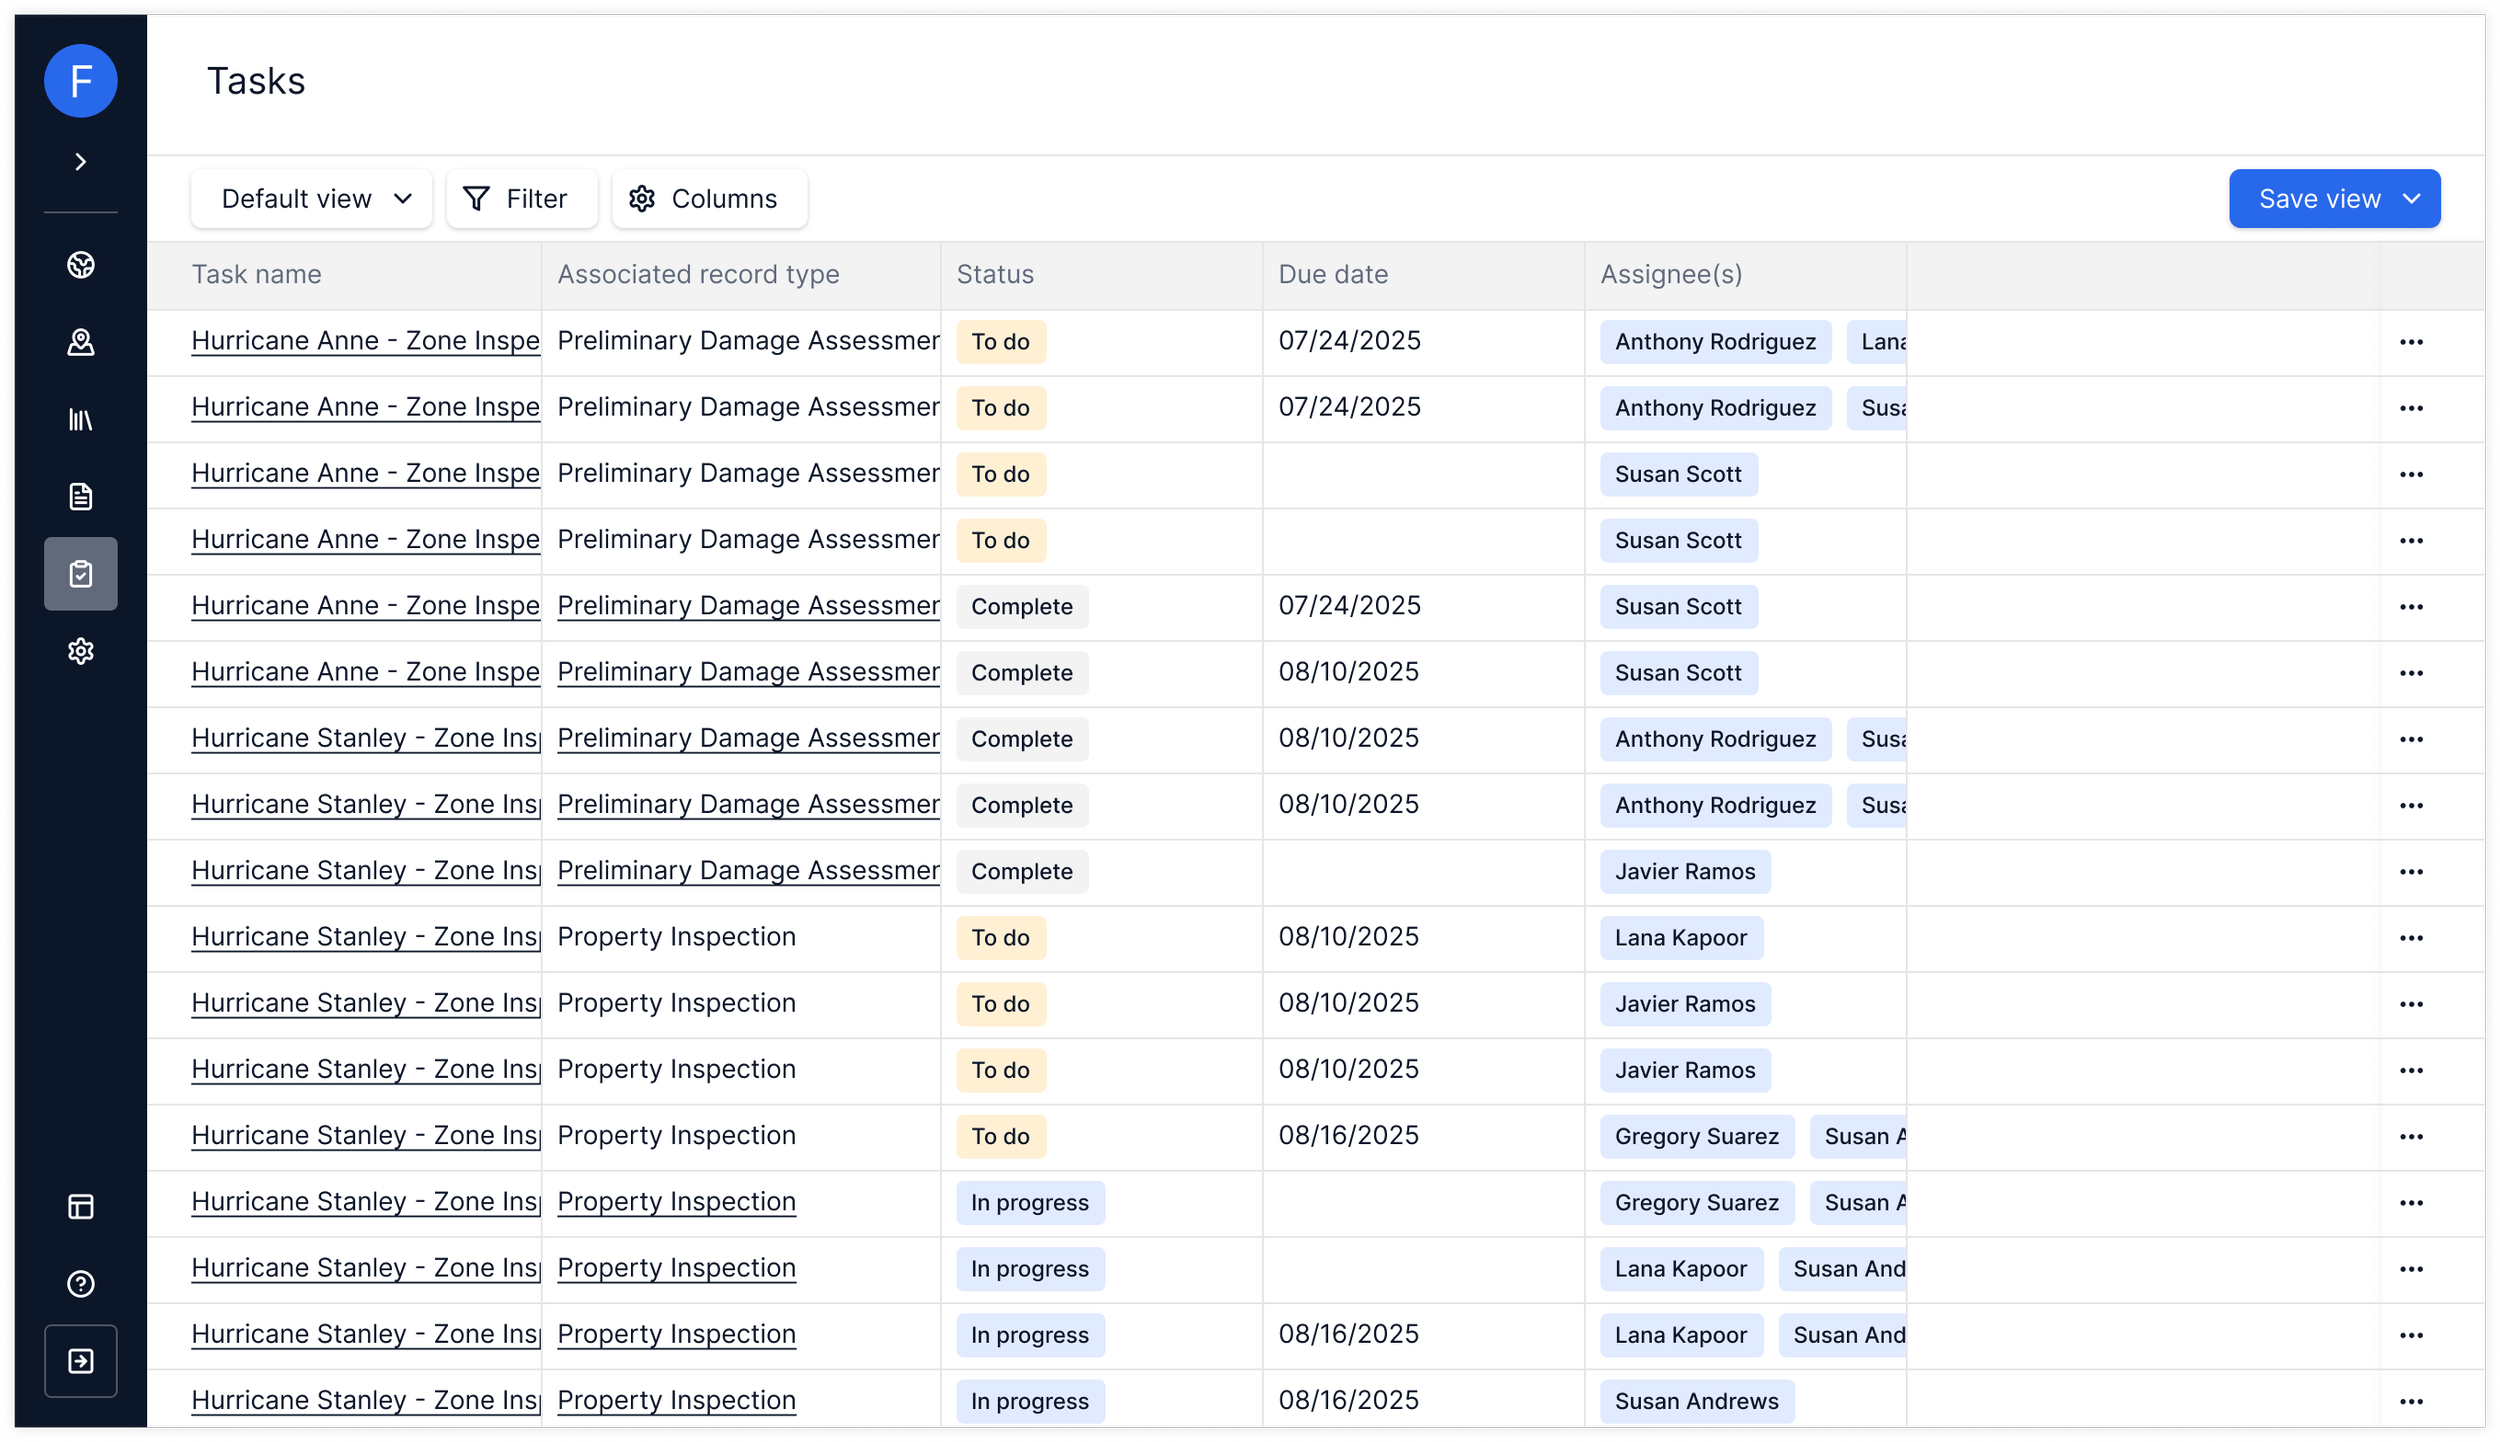
Task: Click the Due date column header
Action: click(1333, 275)
